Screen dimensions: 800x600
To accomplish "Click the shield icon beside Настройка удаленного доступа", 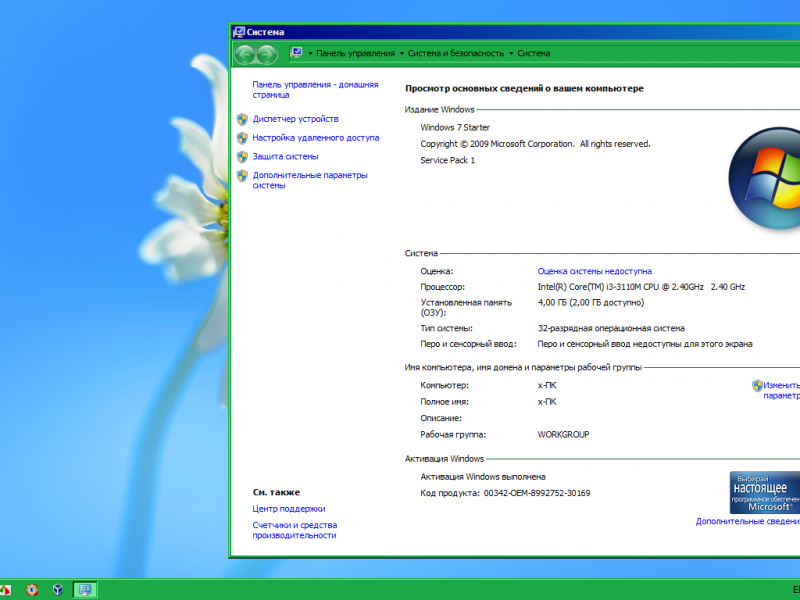I will (242, 138).
